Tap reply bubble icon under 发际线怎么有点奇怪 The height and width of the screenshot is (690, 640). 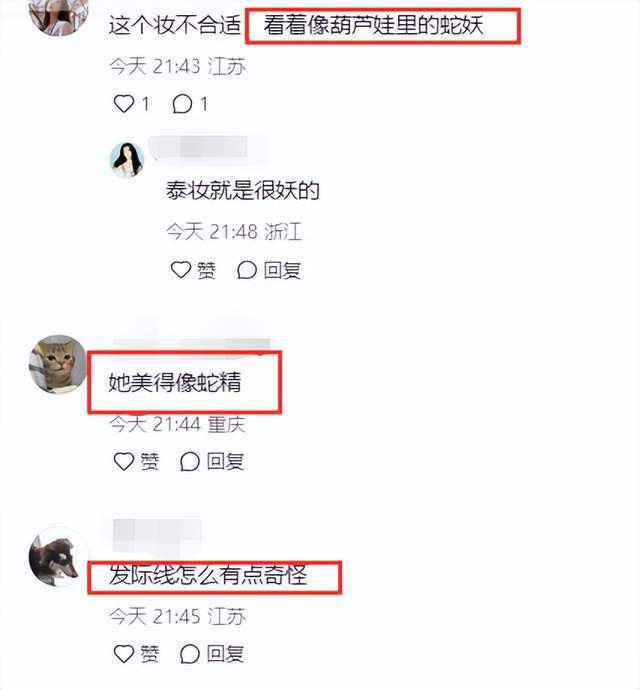point(190,654)
